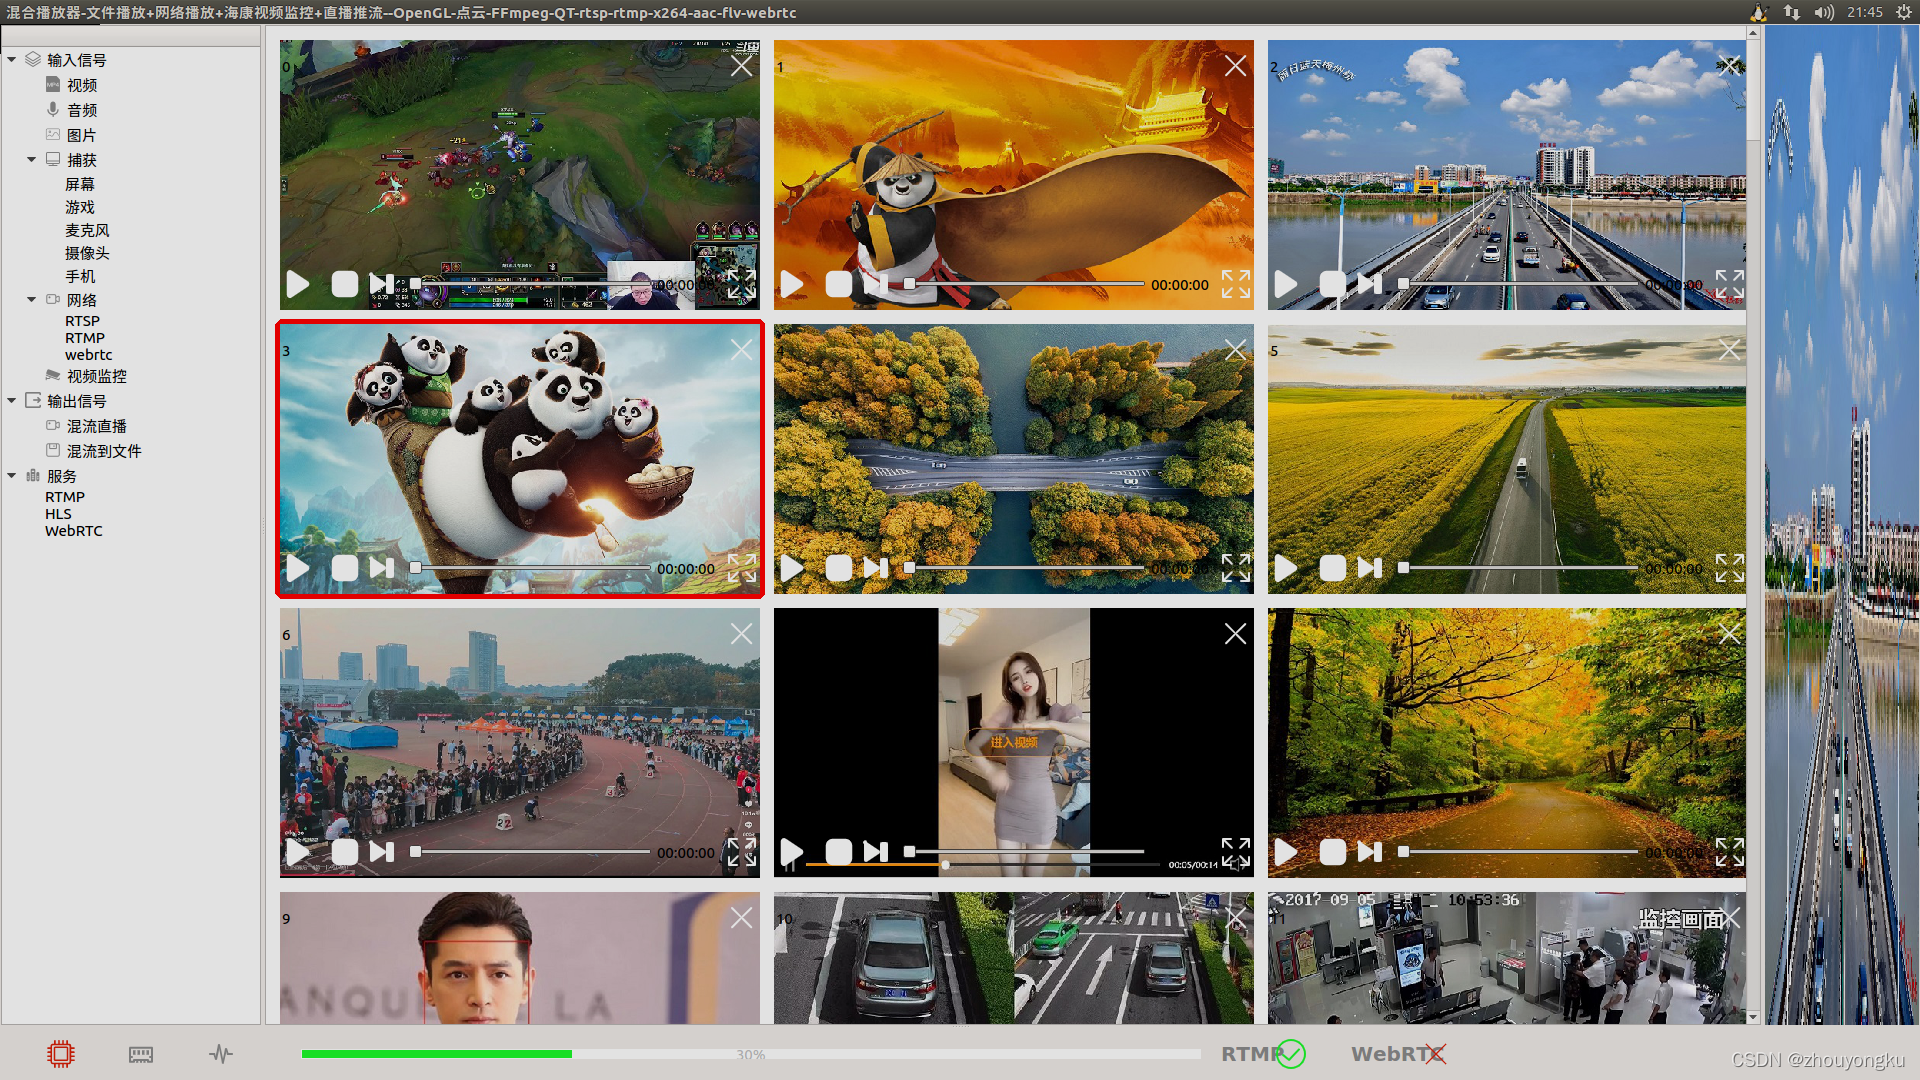Select 游戏 capture item
The width and height of the screenshot is (1920, 1080).
tap(80, 207)
